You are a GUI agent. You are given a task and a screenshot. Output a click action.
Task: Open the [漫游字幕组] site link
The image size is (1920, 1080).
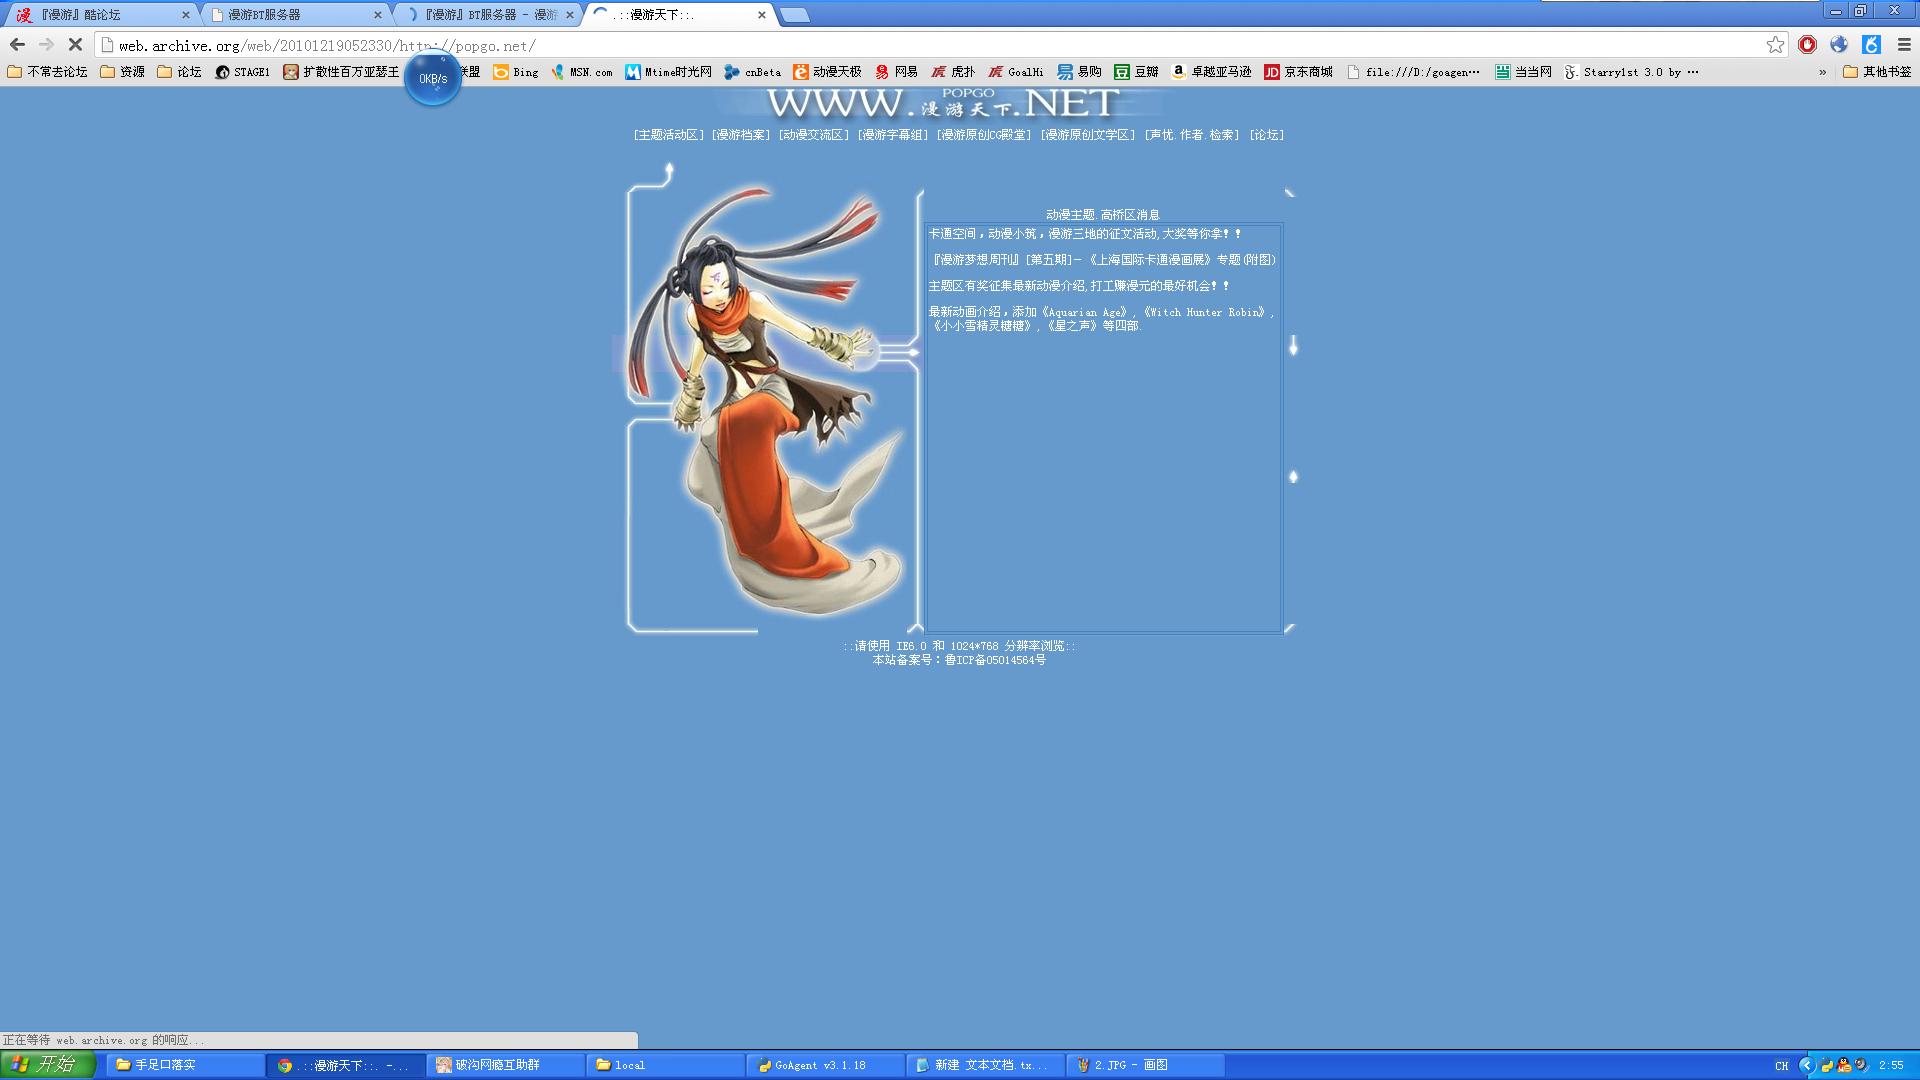893,135
